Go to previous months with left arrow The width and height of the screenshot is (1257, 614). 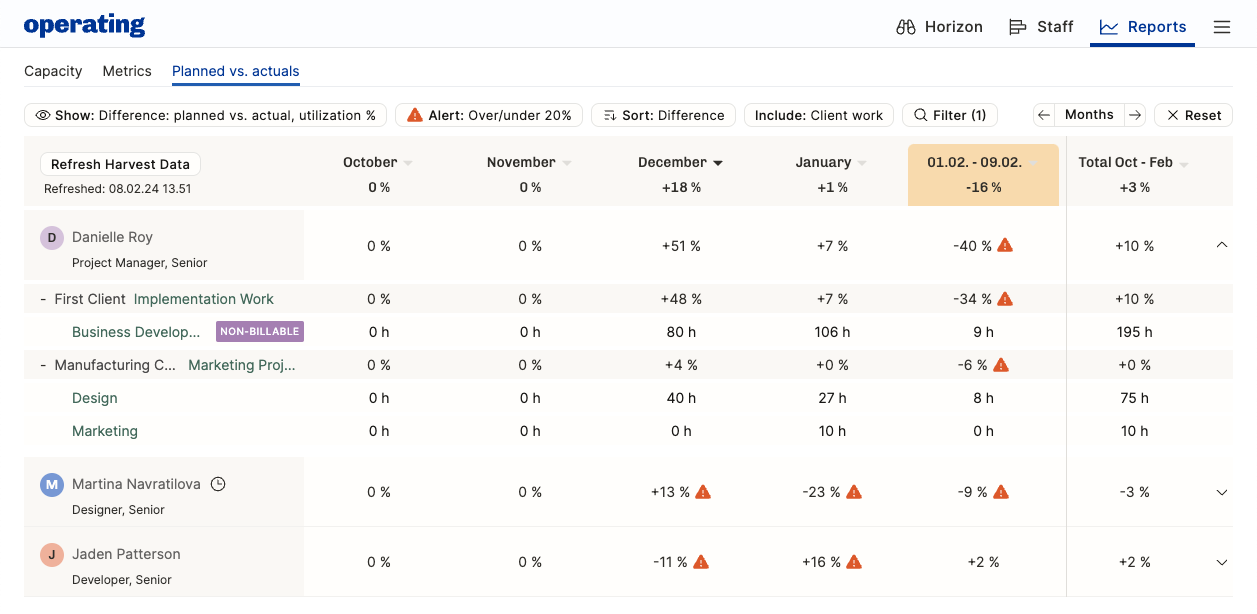(x=1044, y=115)
